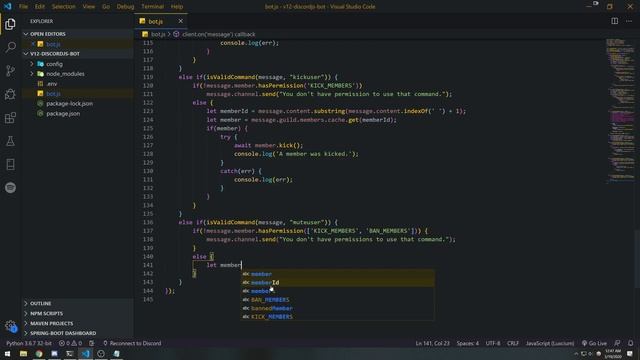Choose the KICK_MEMBERS autocomplete suggestion
Image resolution: width=640 pixels, height=360 pixels.
338,317
